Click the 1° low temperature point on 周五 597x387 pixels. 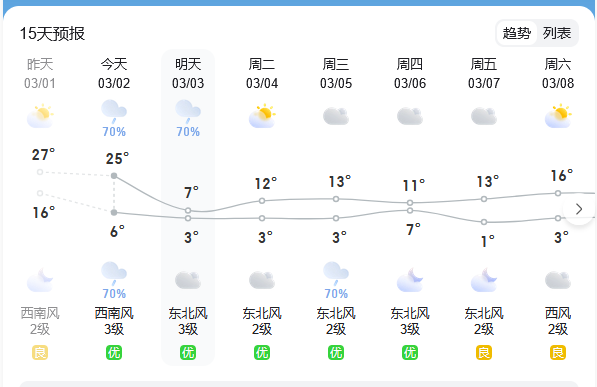pos(484,222)
